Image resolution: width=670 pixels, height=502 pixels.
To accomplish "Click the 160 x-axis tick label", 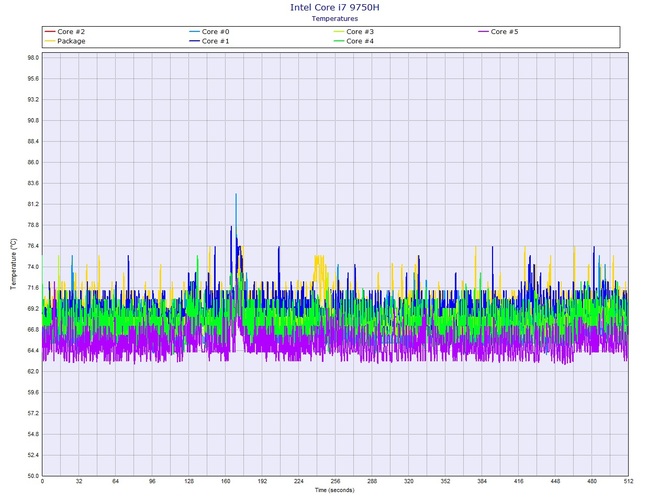I will pos(226,481).
